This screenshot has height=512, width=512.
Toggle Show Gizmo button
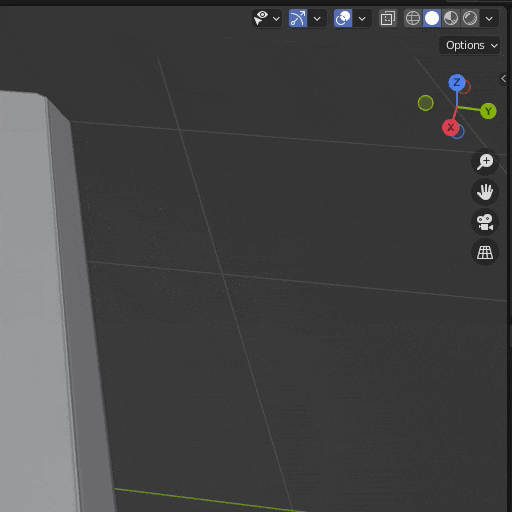point(298,18)
